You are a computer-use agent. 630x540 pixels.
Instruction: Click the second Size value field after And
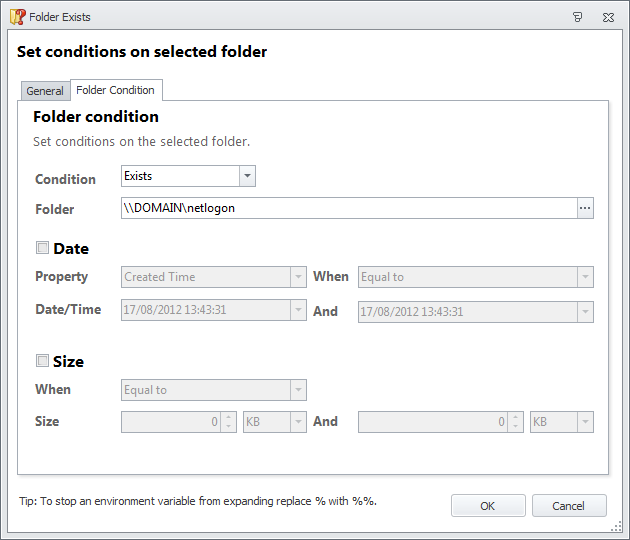(434, 422)
